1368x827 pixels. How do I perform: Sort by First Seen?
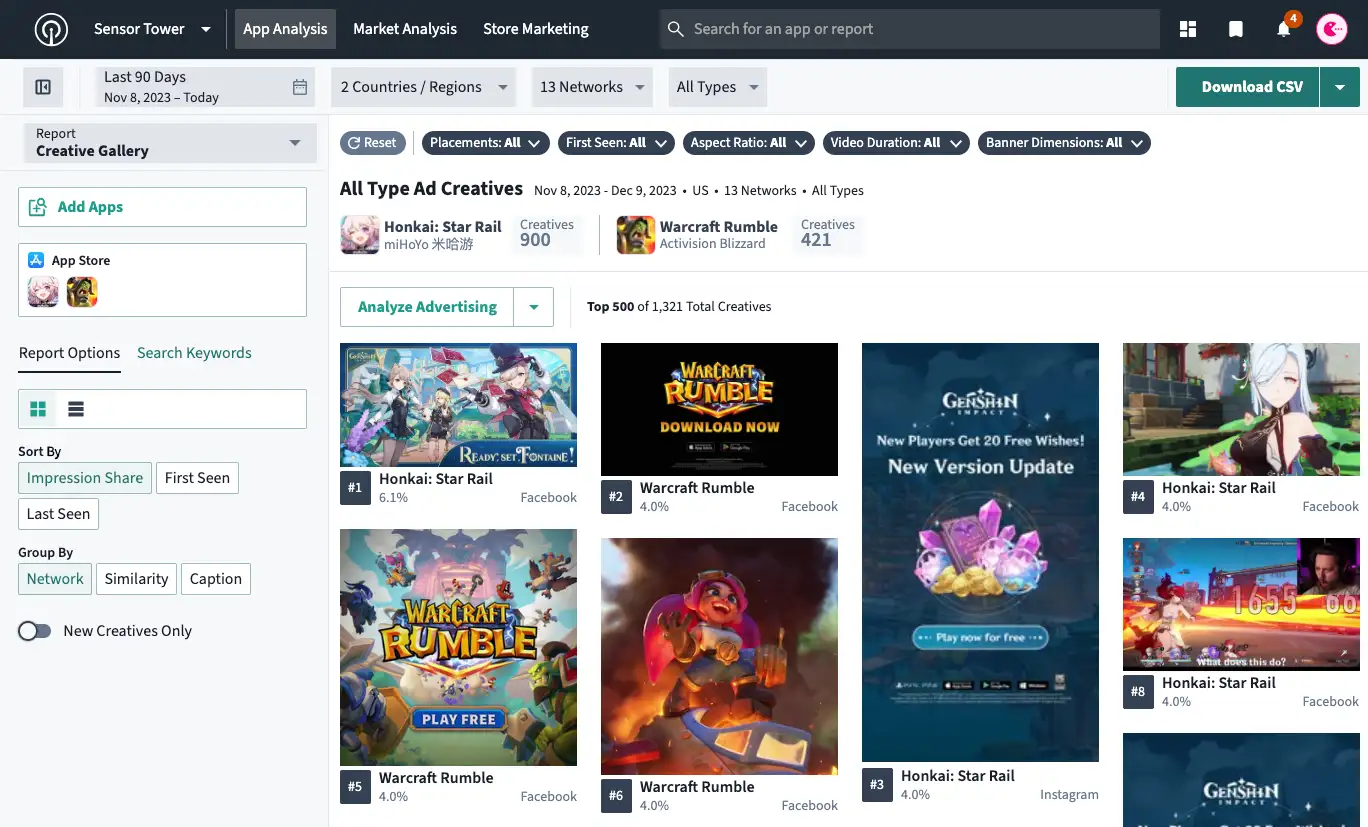(197, 478)
